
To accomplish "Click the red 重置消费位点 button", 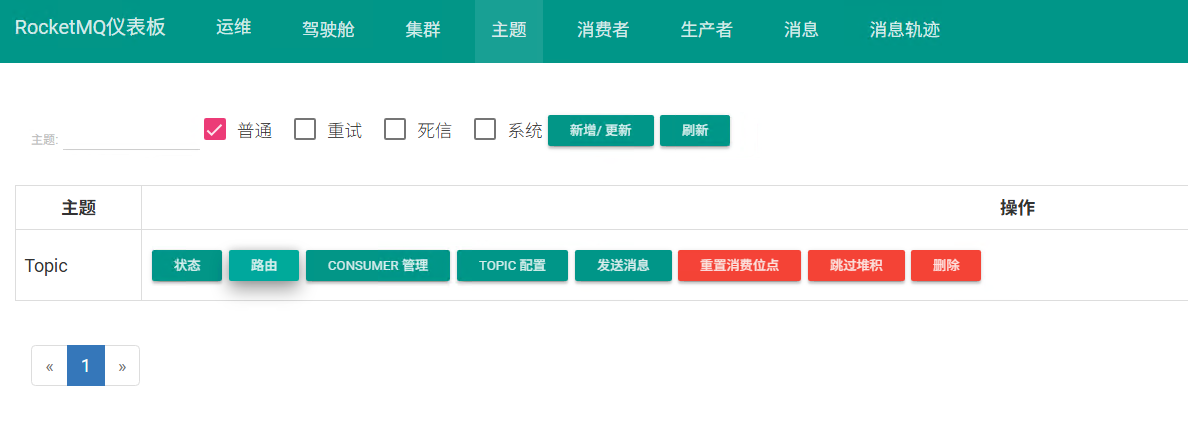I will tap(739, 266).
